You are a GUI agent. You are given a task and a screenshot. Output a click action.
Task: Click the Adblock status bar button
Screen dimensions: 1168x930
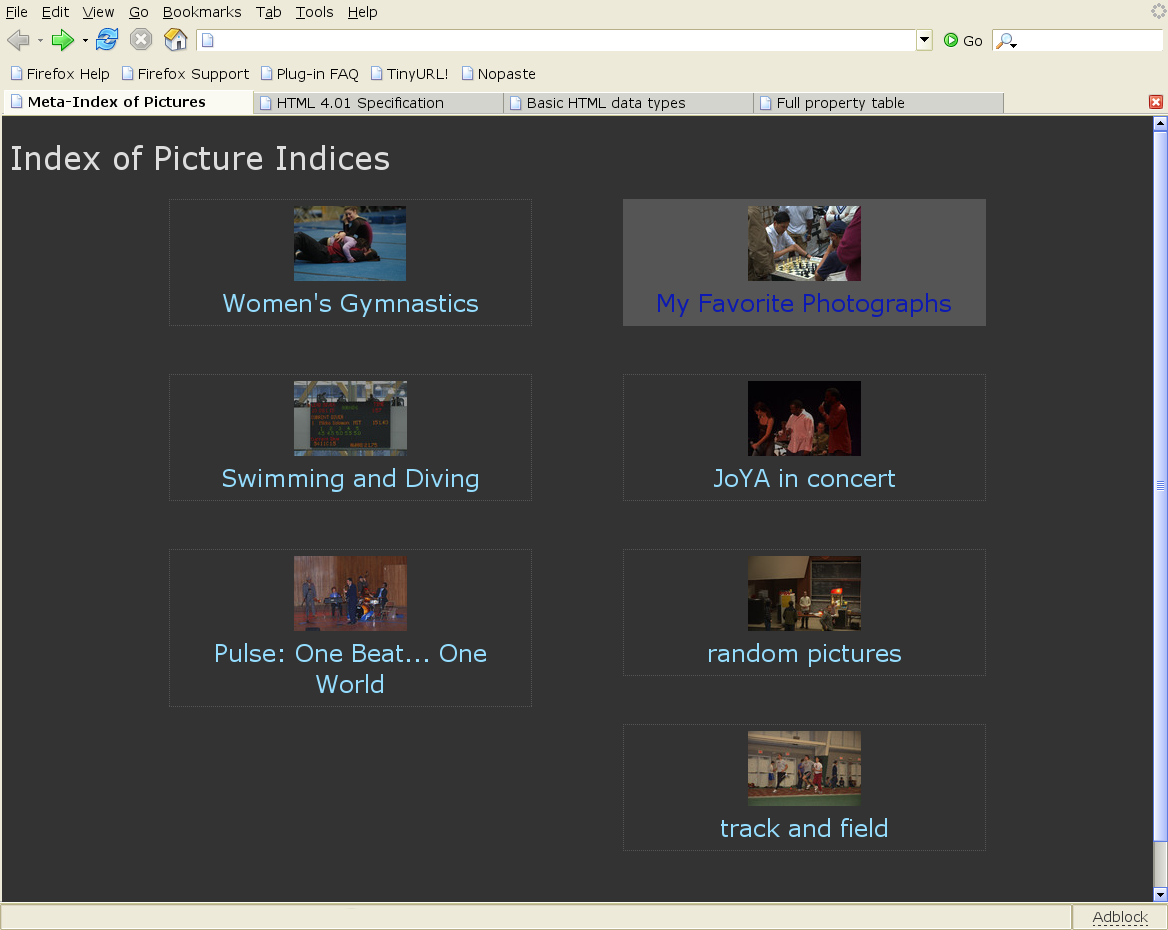pos(1119,917)
